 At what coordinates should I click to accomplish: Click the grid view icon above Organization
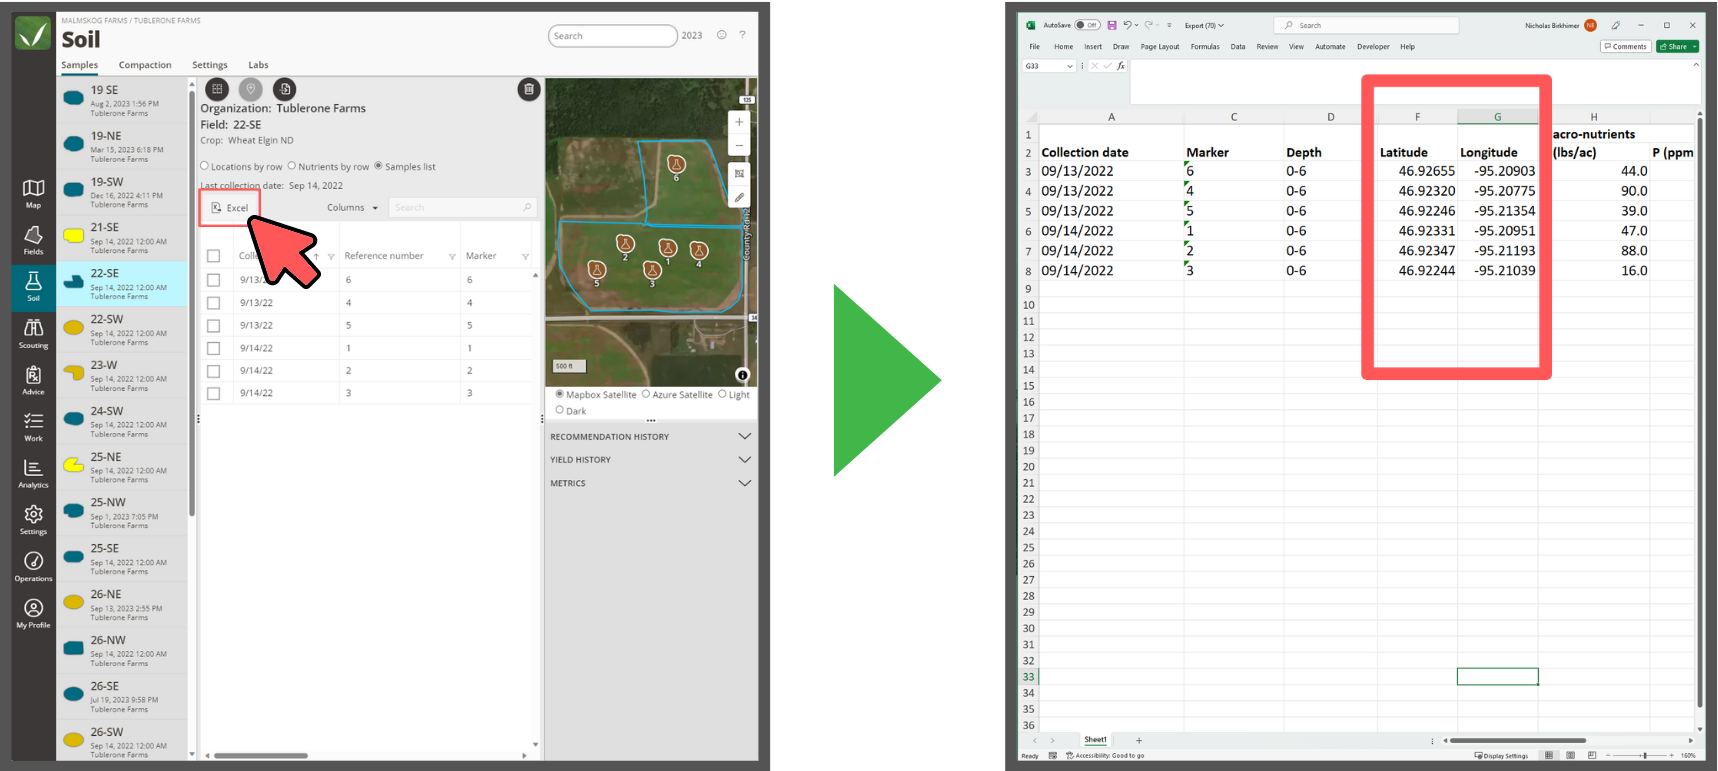pyautogui.click(x=217, y=89)
